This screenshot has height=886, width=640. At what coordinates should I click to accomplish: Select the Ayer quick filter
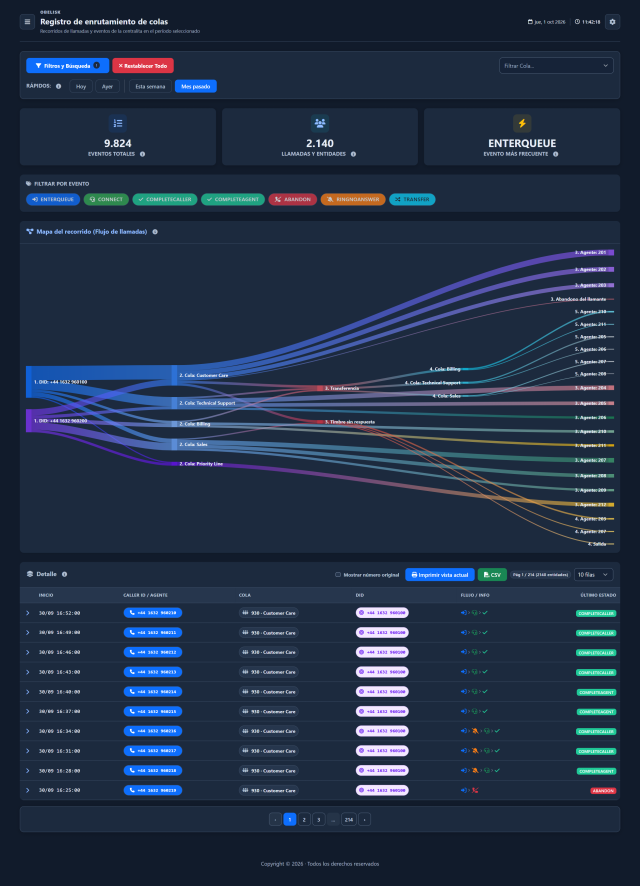[107, 86]
